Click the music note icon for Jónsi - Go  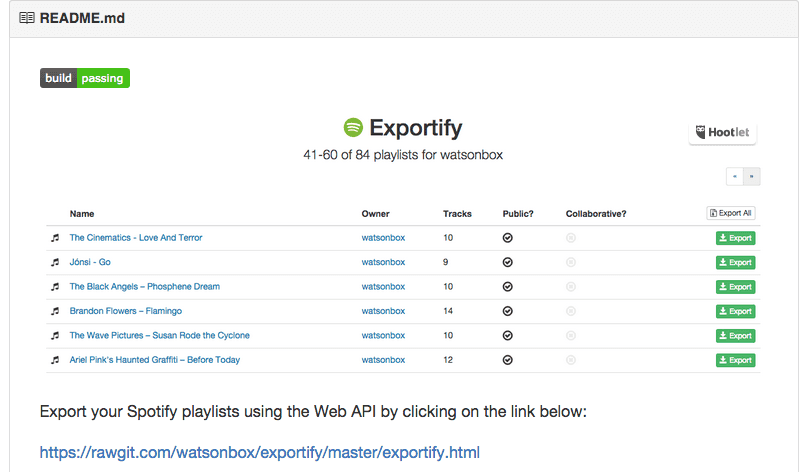tap(55, 263)
